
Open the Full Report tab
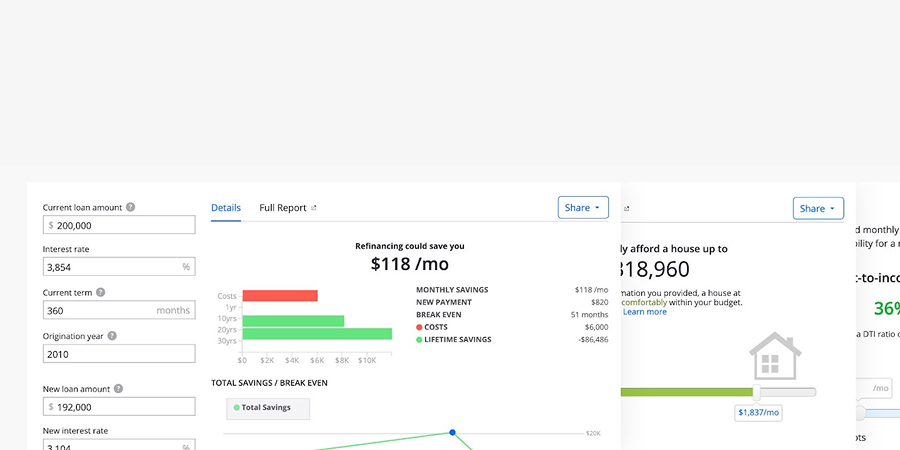[282, 208]
